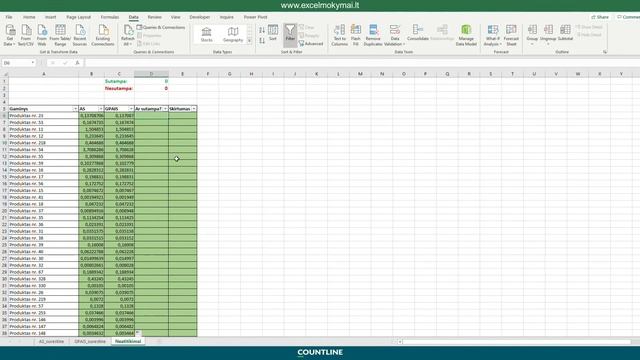Open the File tab
640x360 pixels.
9,17
